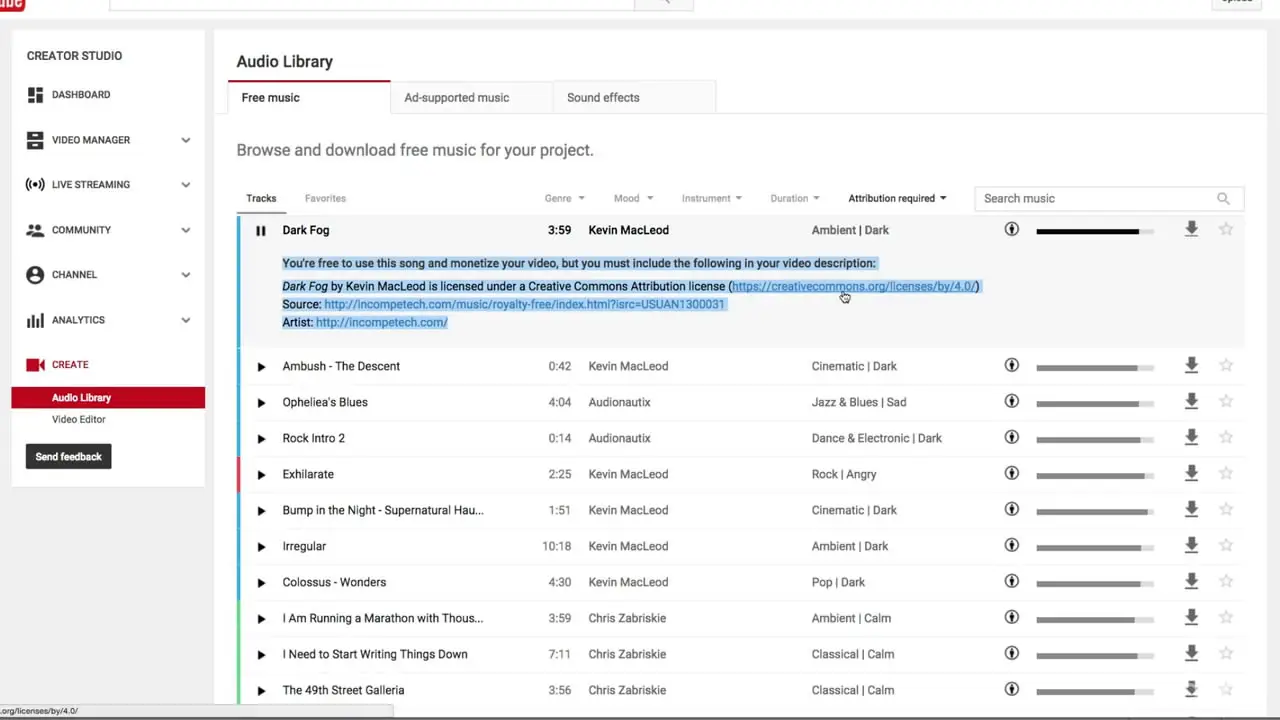Show attribution info for Ambush - The Descent

[x=1011, y=366]
